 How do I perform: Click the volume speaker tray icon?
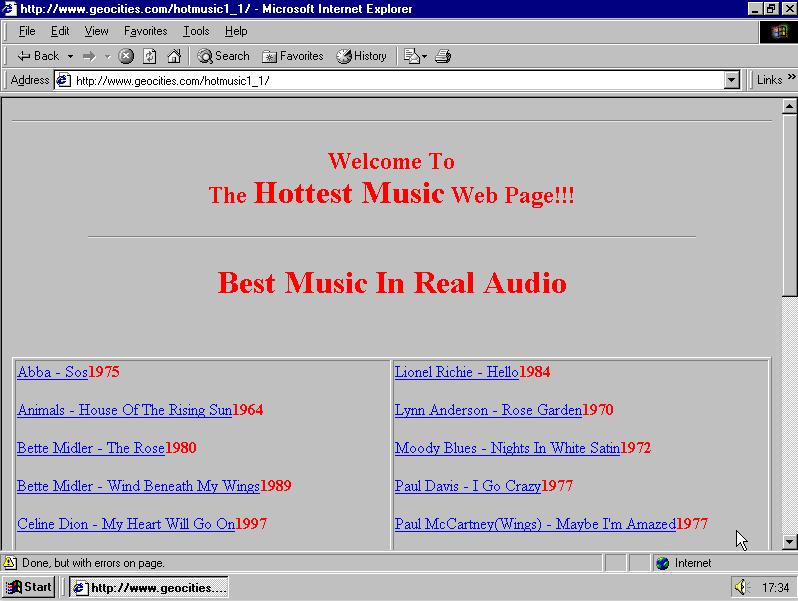(x=743, y=588)
